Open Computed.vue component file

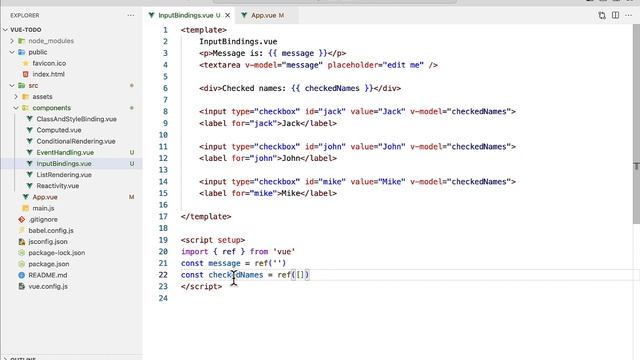click(59, 130)
